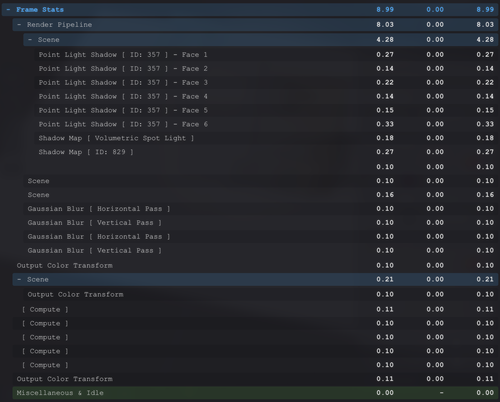
Task: Collapse the Frame Stats tree node
Action: click(x=8, y=10)
